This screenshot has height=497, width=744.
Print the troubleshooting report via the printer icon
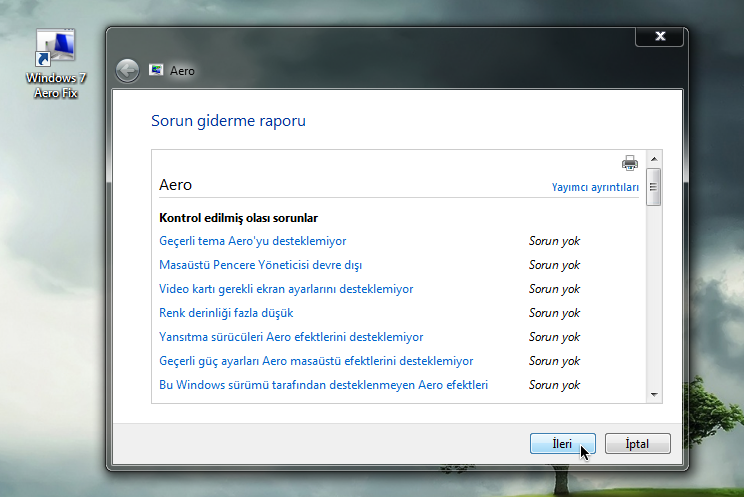click(630, 163)
